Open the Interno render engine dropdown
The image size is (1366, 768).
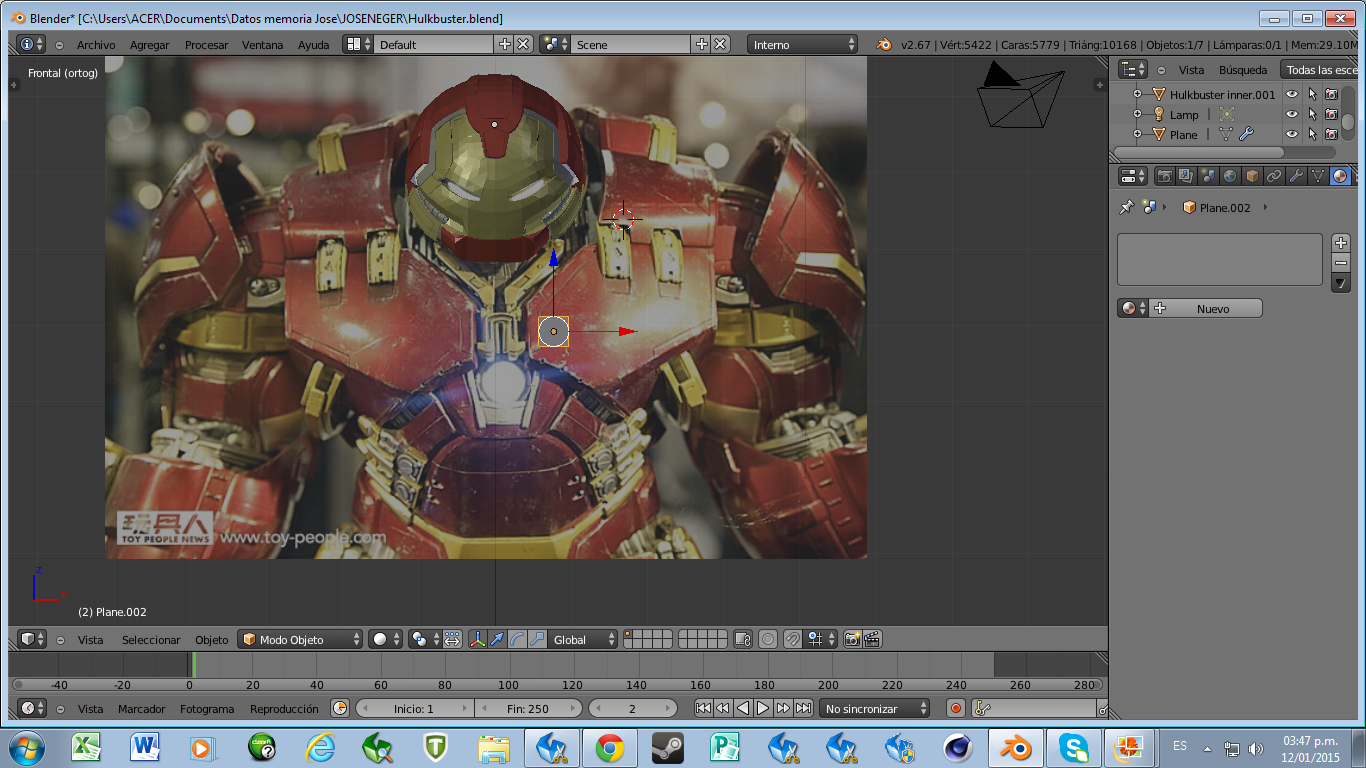(x=804, y=44)
